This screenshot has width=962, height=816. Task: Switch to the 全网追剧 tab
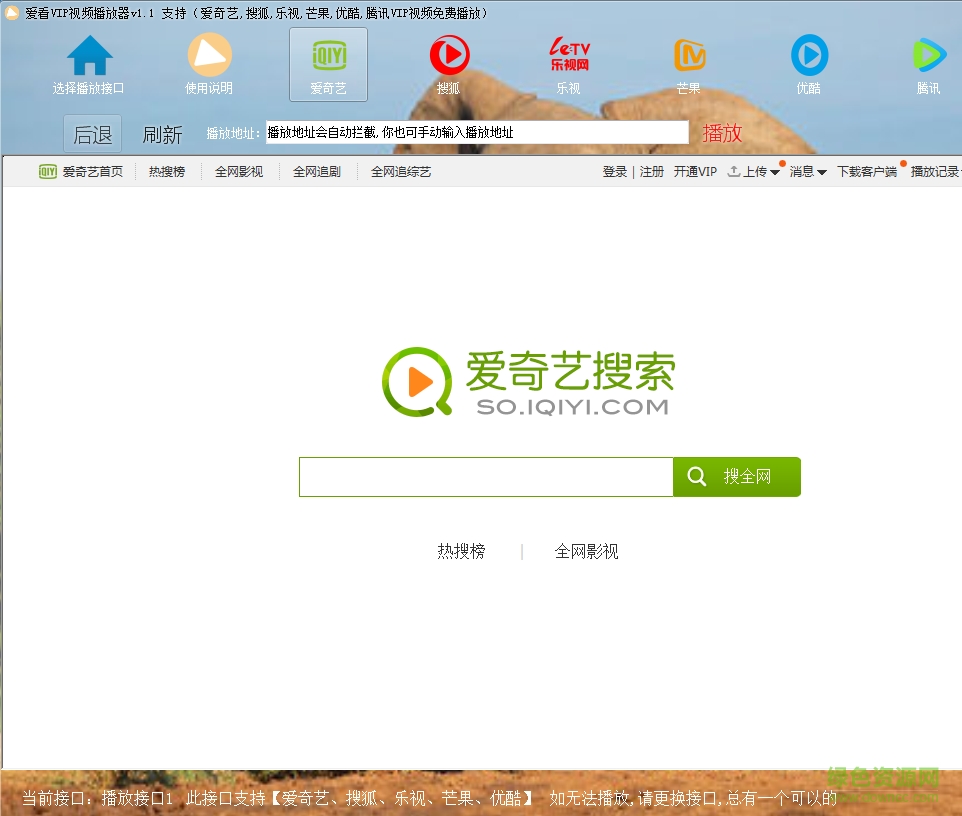click(317, 171)
